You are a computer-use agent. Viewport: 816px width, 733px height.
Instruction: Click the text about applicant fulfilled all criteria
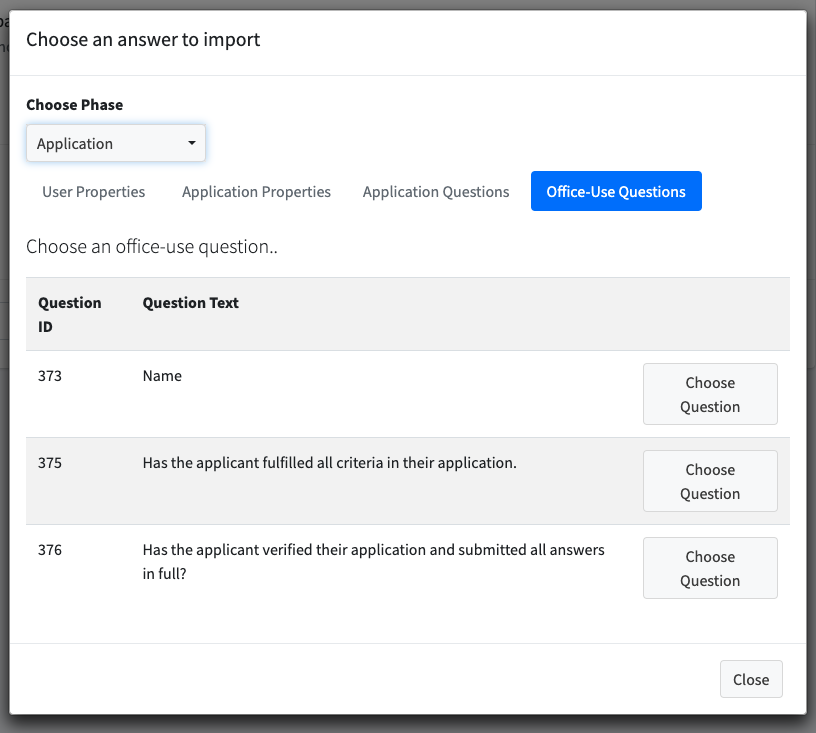329,462
